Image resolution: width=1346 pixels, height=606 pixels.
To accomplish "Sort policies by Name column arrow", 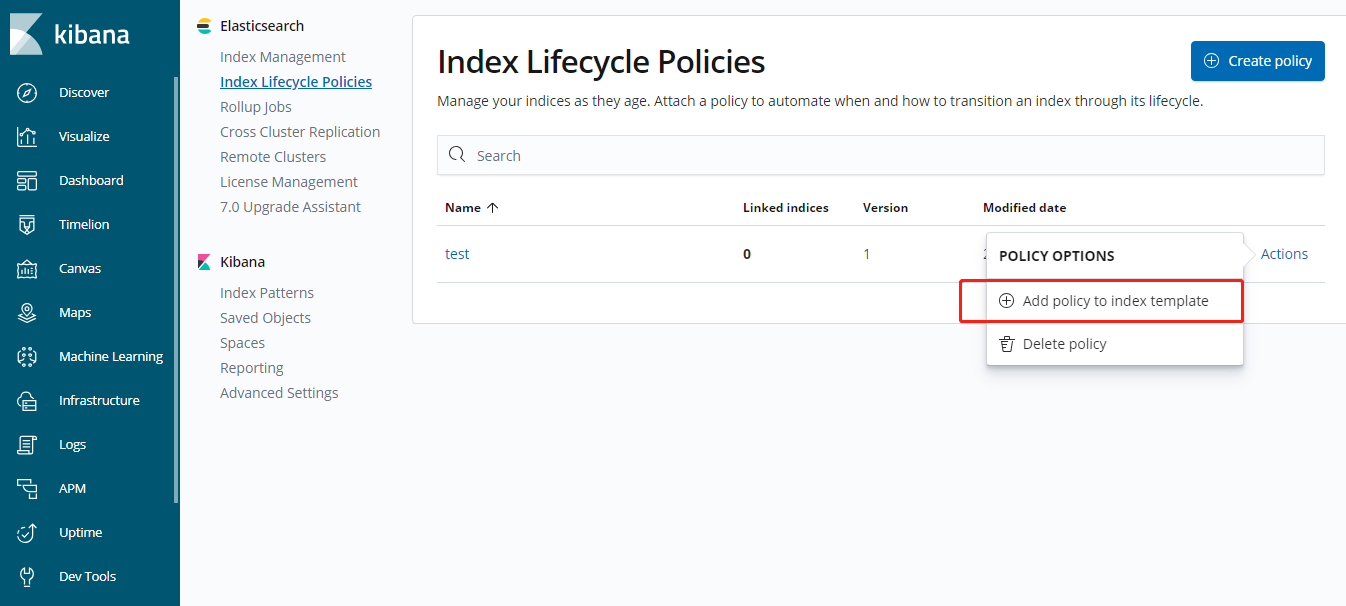I will (x=491, y=208).
